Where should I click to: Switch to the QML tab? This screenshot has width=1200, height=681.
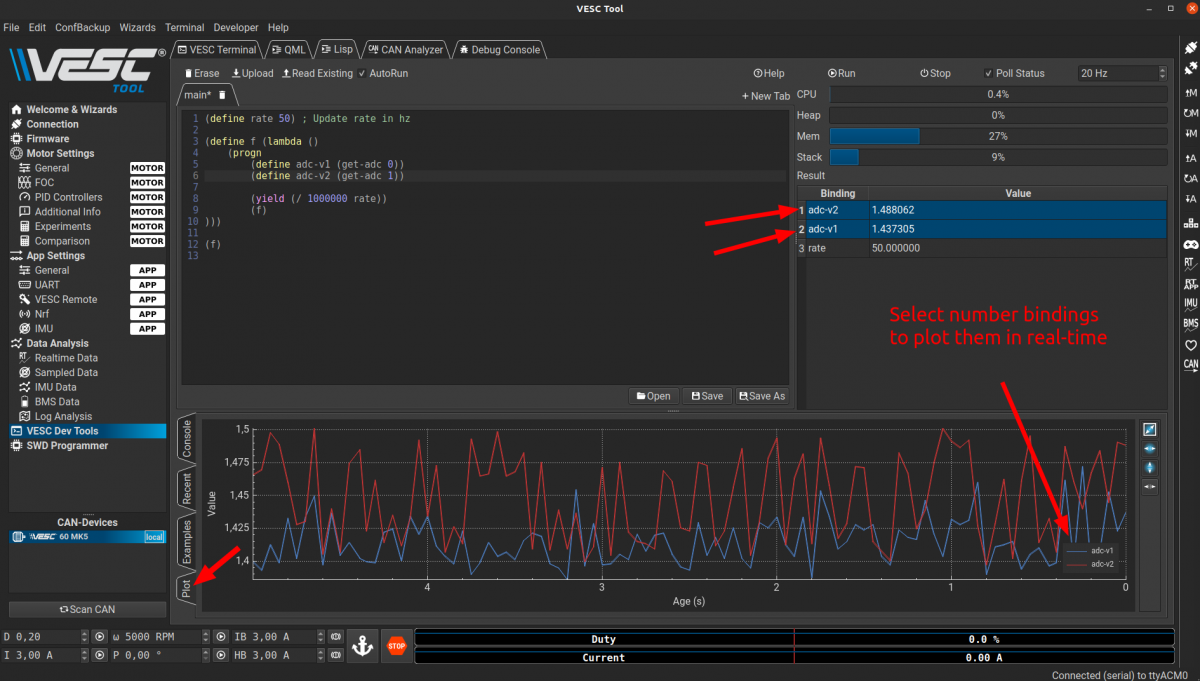coord(289,49)
